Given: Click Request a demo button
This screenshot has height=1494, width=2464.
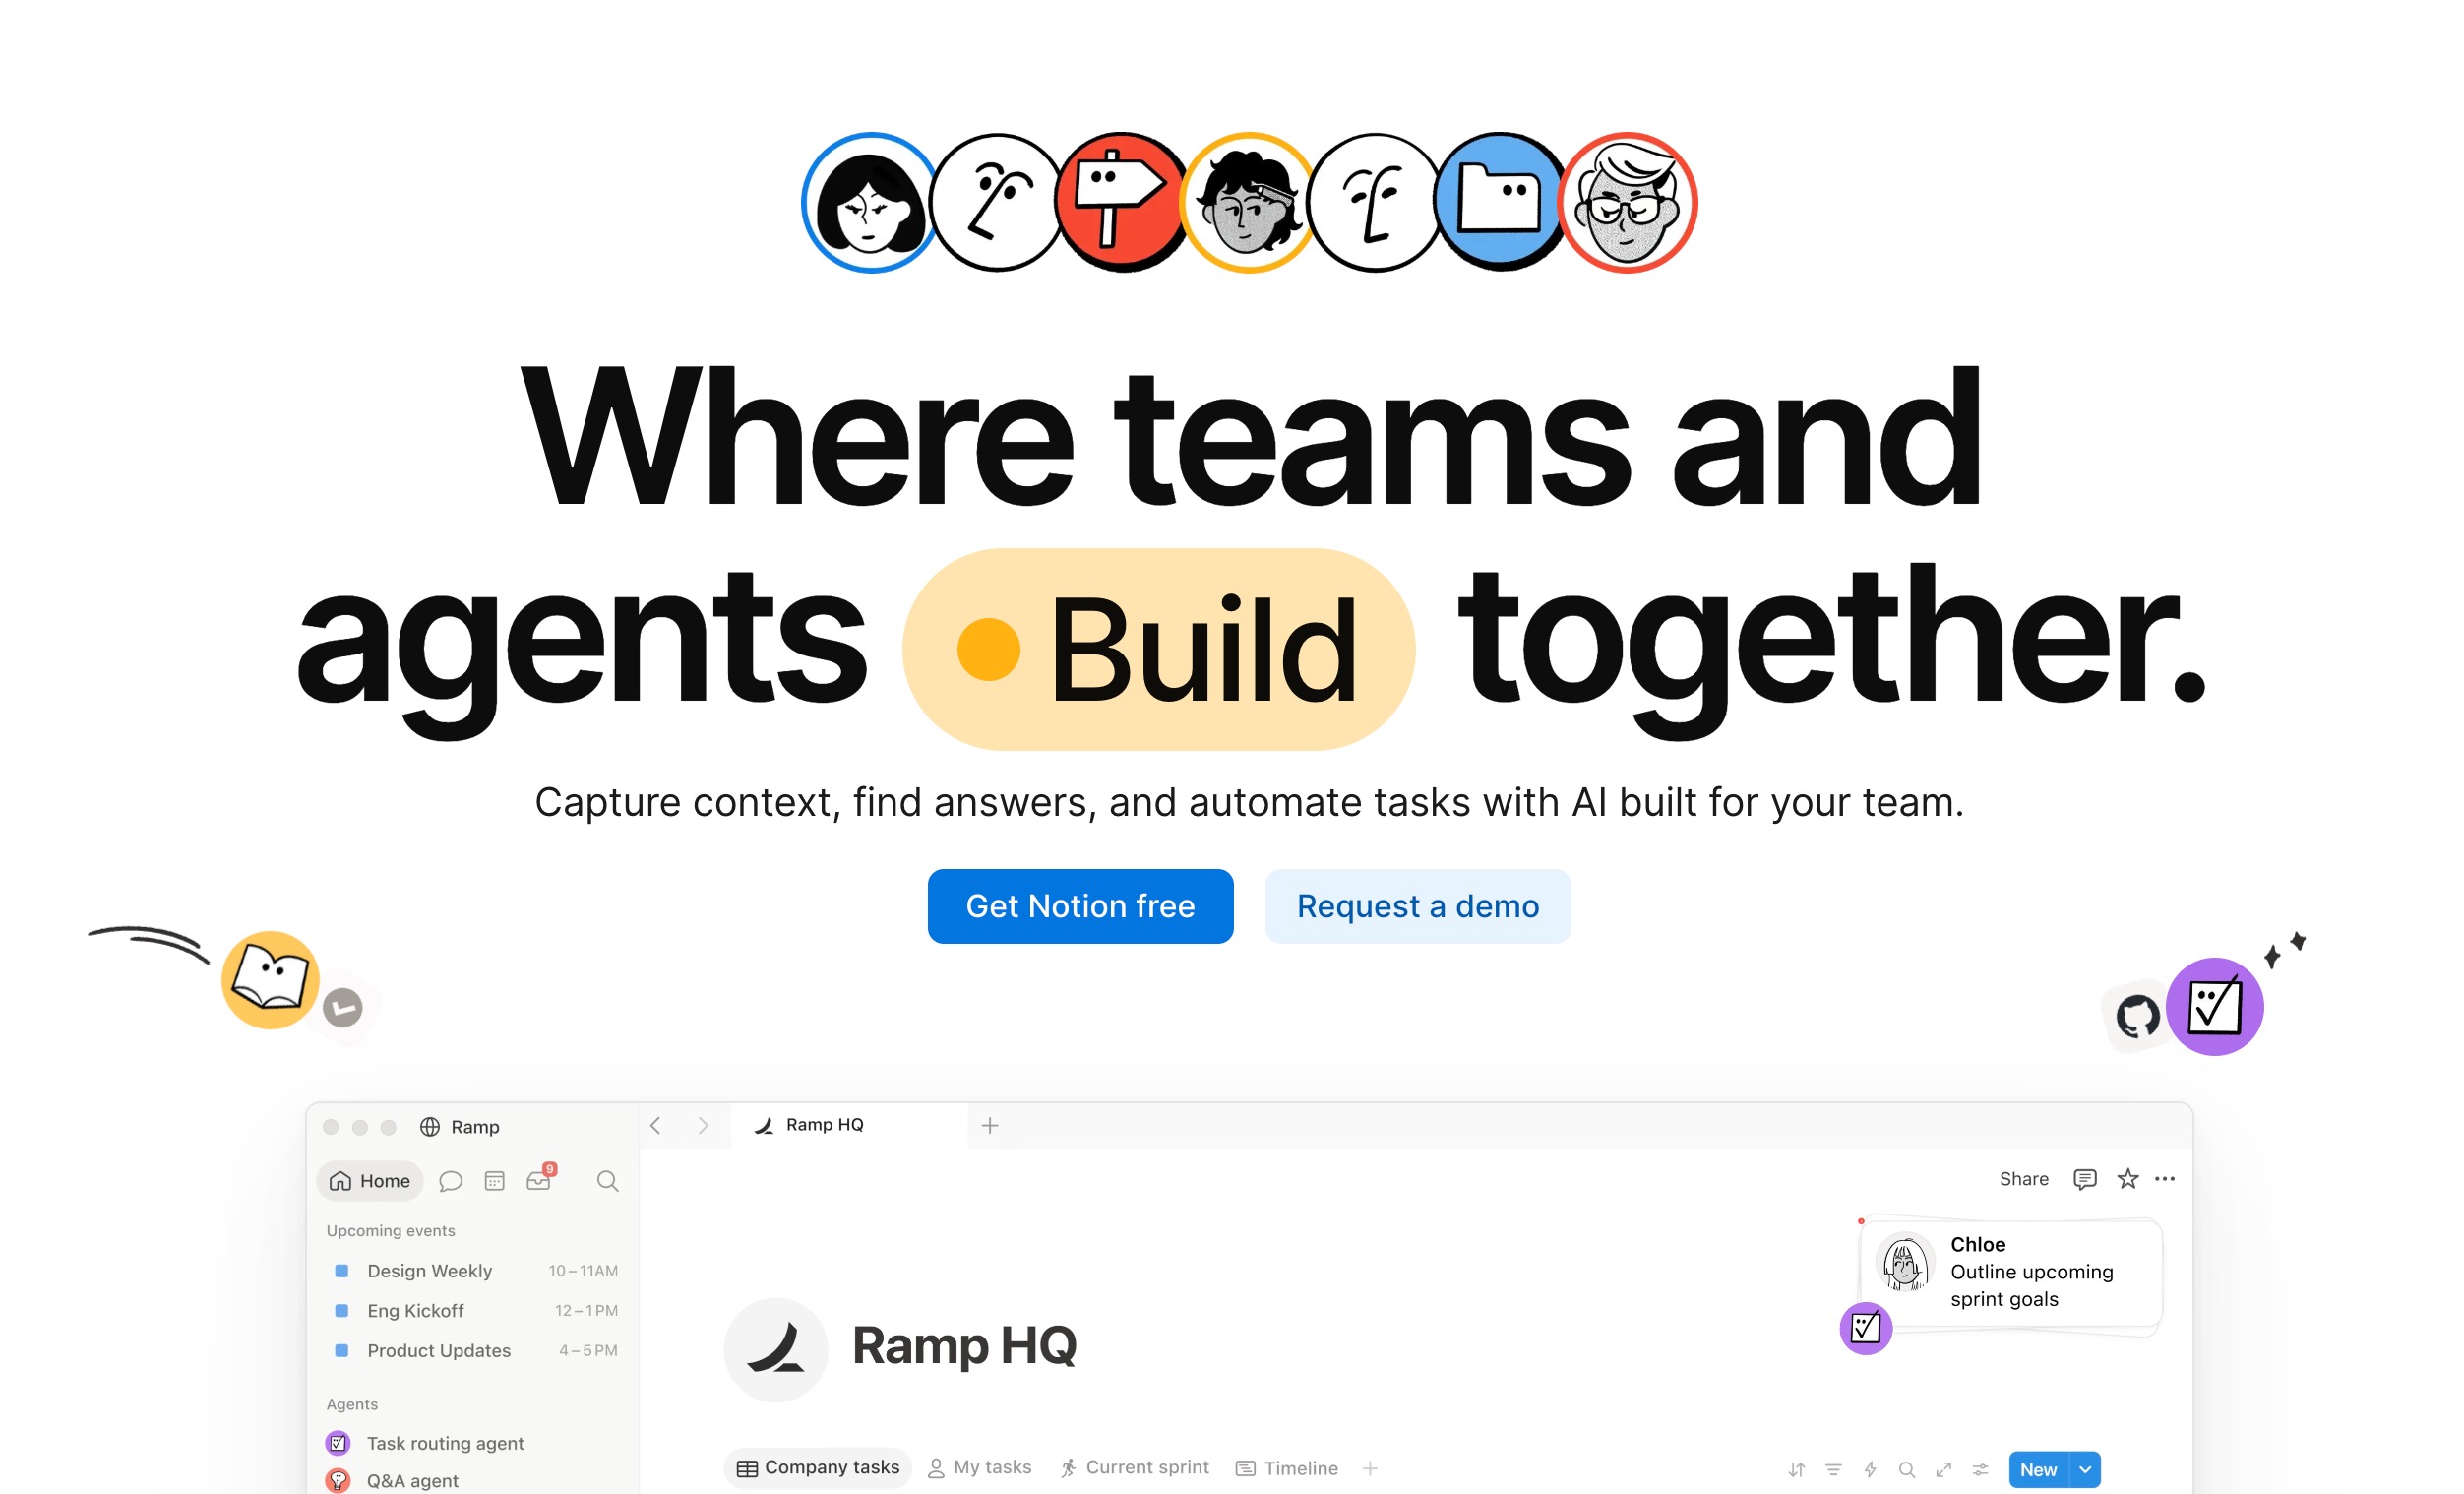Looking at the screenshot, I should (x=1417, y=906).
